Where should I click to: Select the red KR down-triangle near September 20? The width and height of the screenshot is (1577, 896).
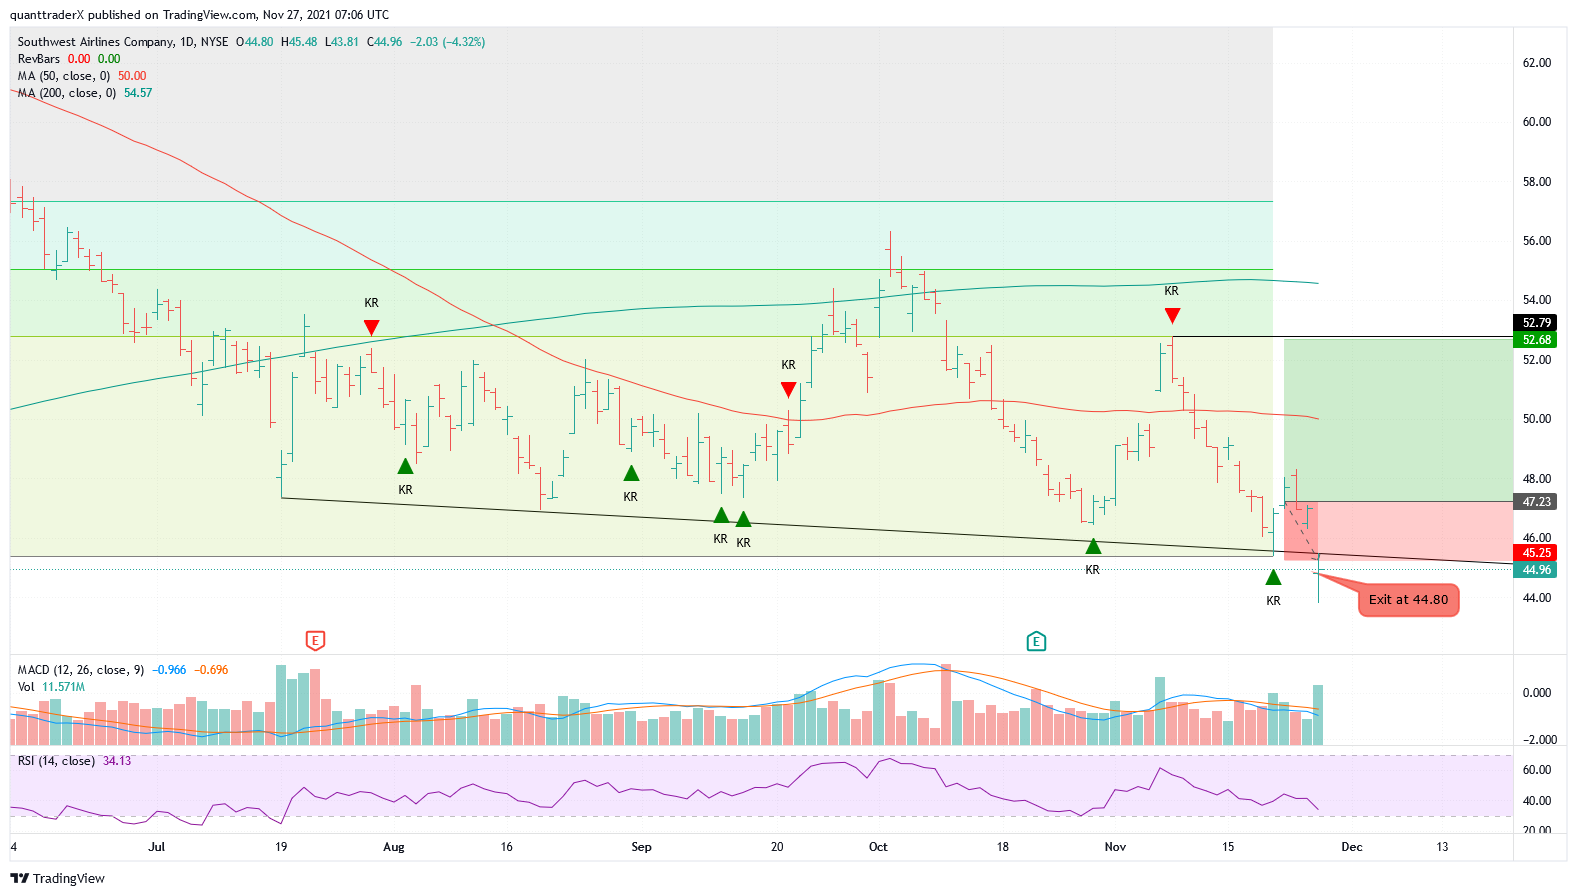[788, 390]
